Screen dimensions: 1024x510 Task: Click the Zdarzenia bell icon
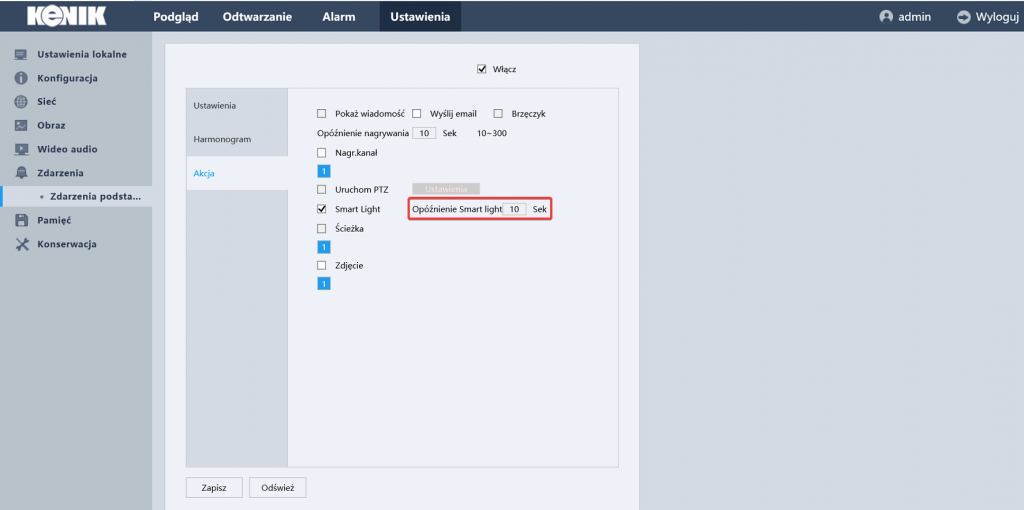coord(20,173)
